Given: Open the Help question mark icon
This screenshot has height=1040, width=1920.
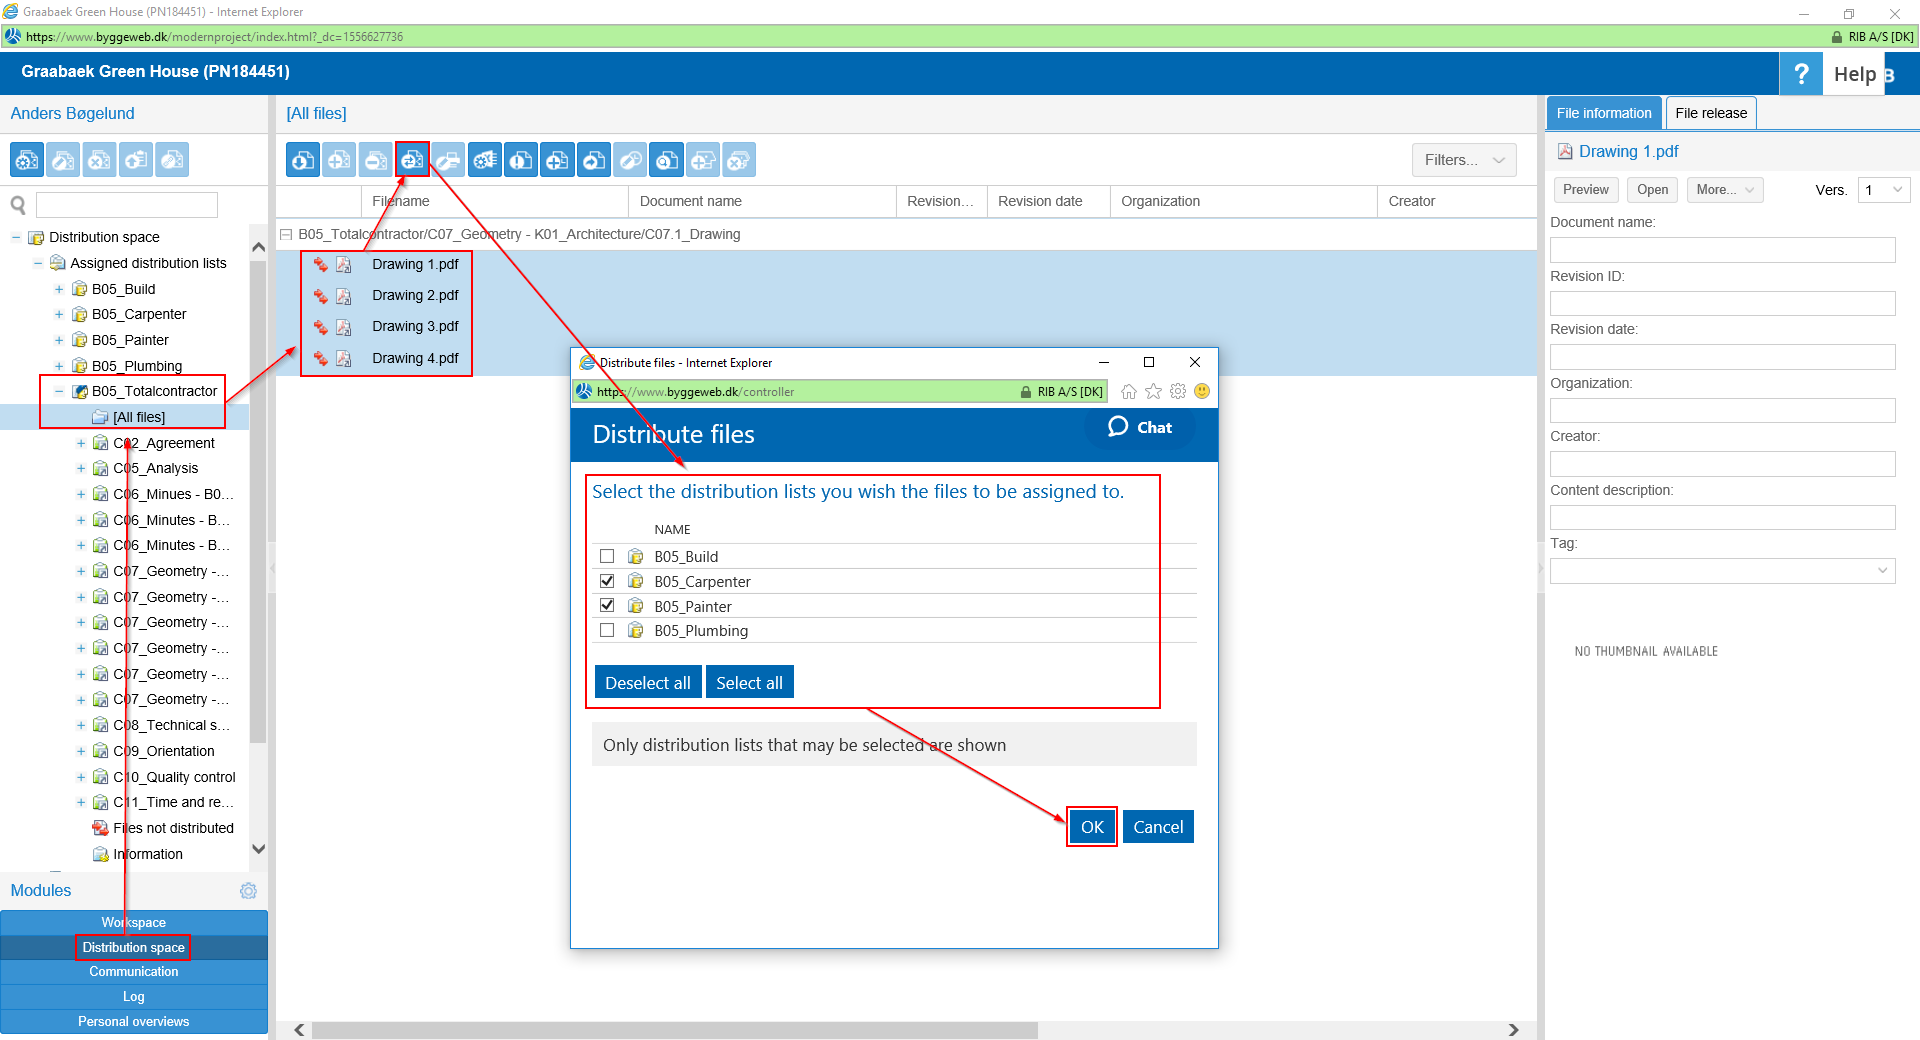Looking at the screenshot, I should [1800, 74].
